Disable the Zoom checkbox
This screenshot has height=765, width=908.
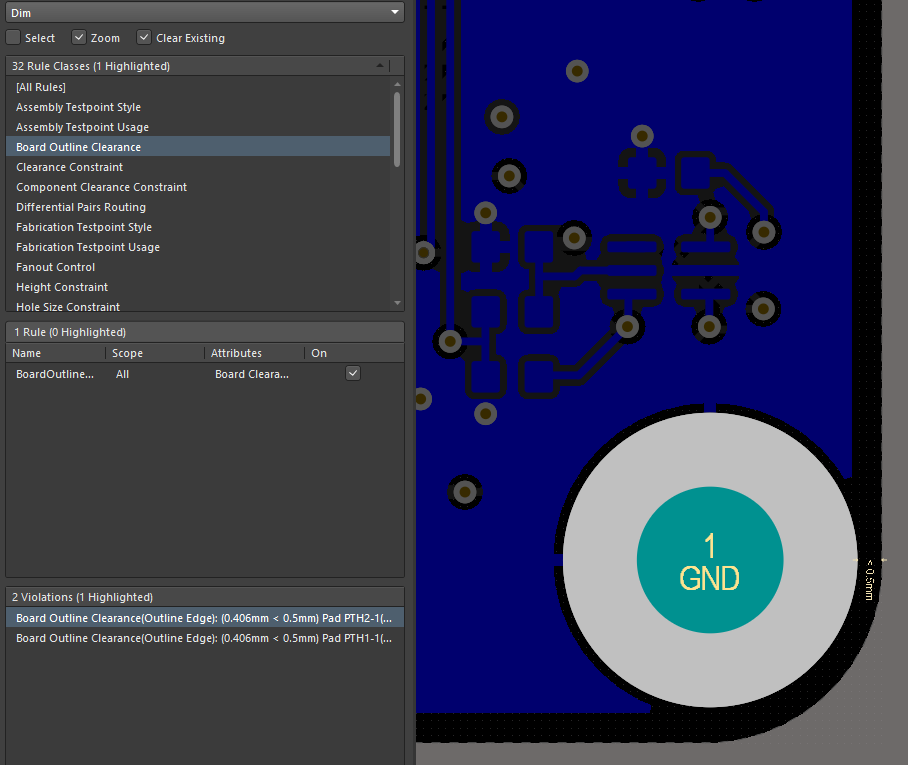tap(78, 36)
